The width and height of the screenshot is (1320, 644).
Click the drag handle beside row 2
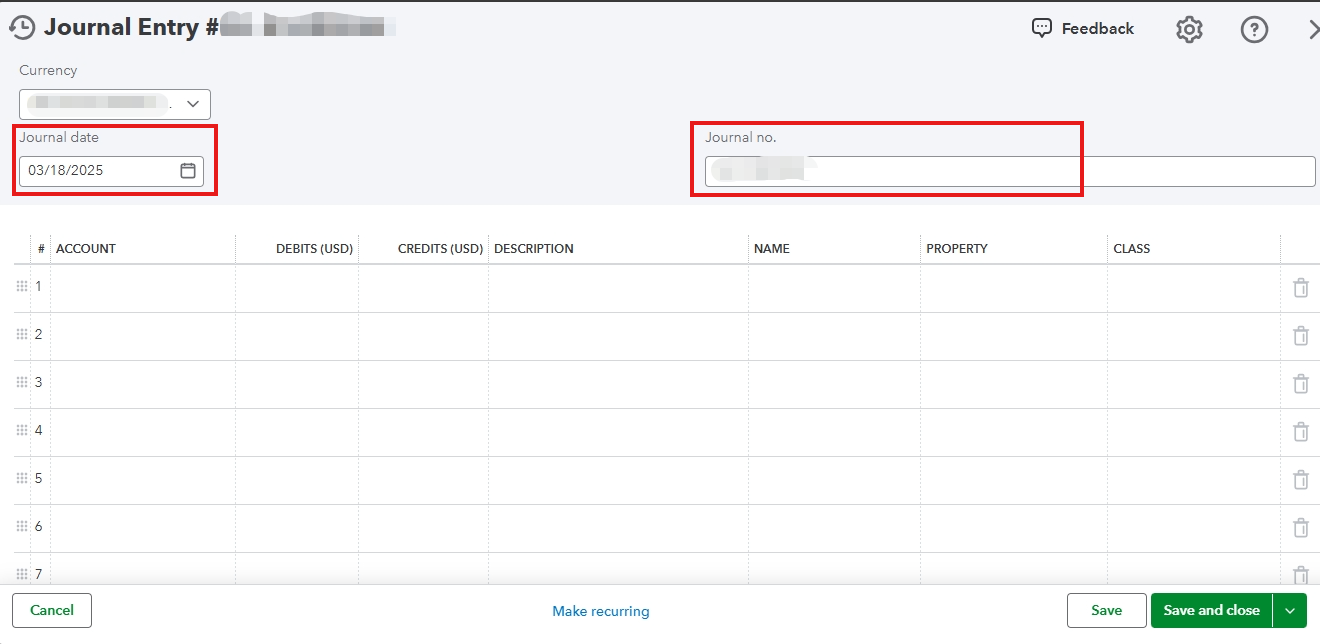pos(22,334)
